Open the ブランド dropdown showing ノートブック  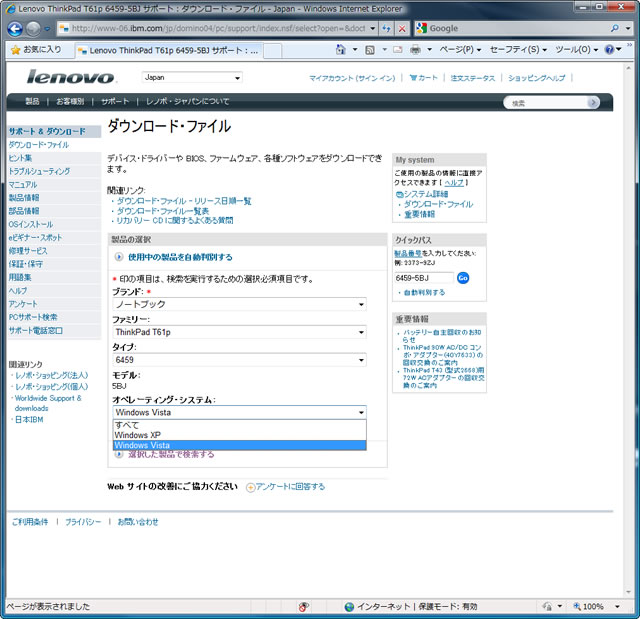tap(239, 304)
